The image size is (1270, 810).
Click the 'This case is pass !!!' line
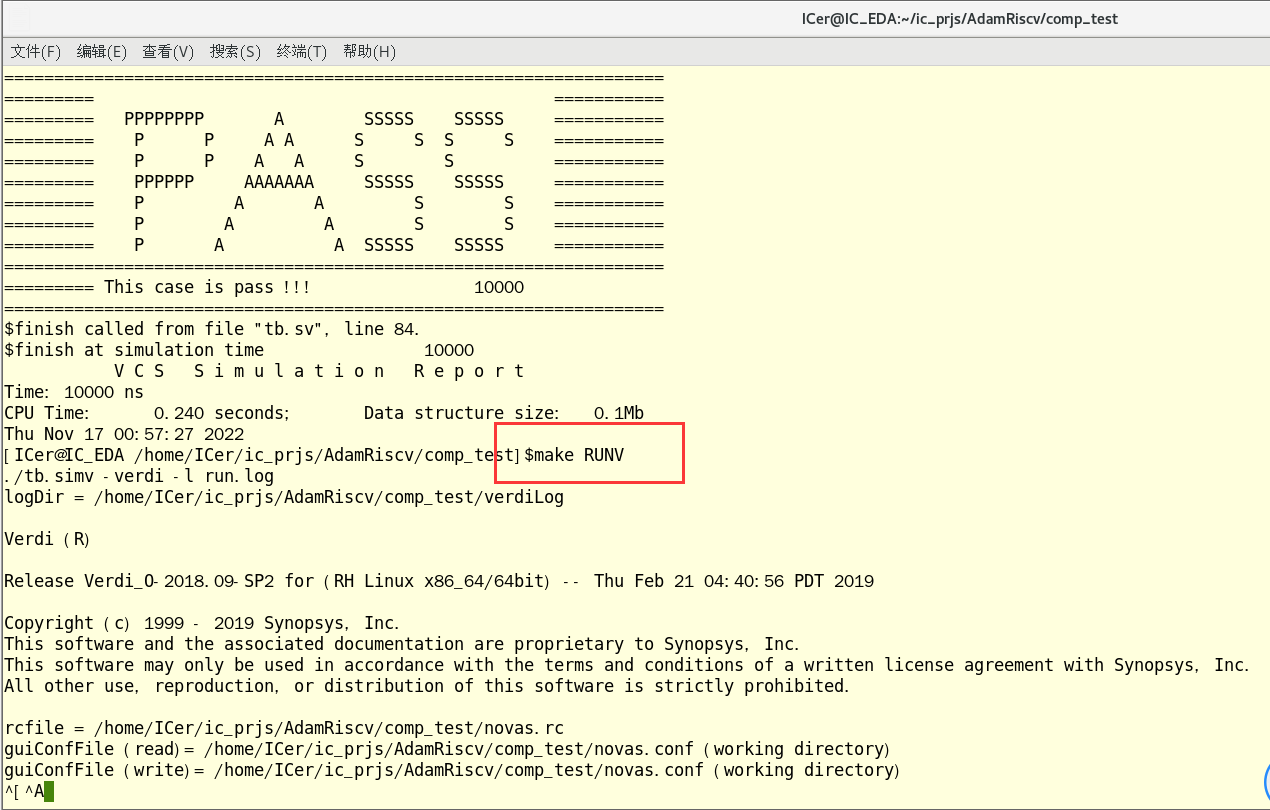coord(264,287)
